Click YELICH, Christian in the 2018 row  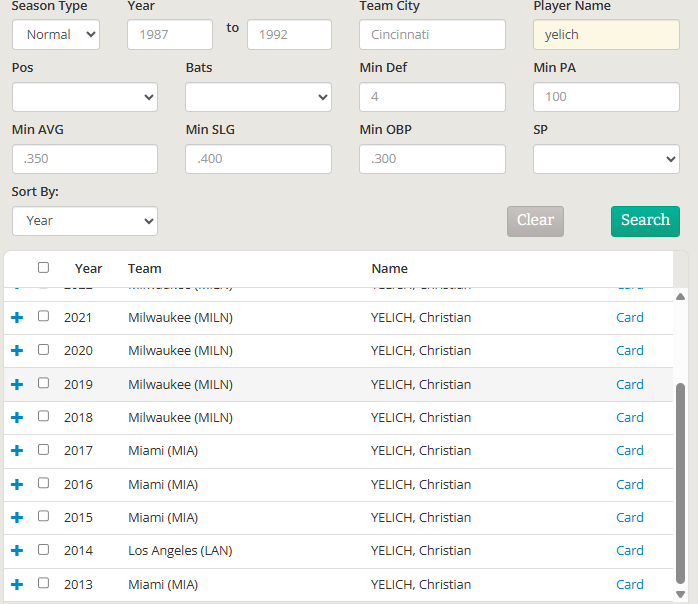click(x=421, y=418)
